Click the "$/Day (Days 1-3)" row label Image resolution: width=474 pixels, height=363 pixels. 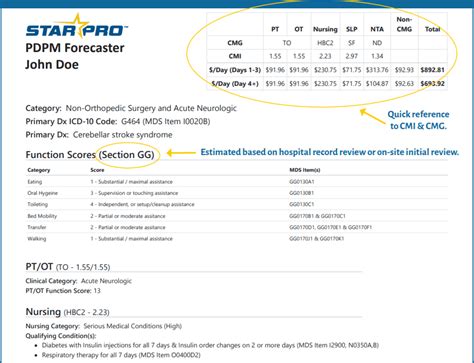point(235,70)
